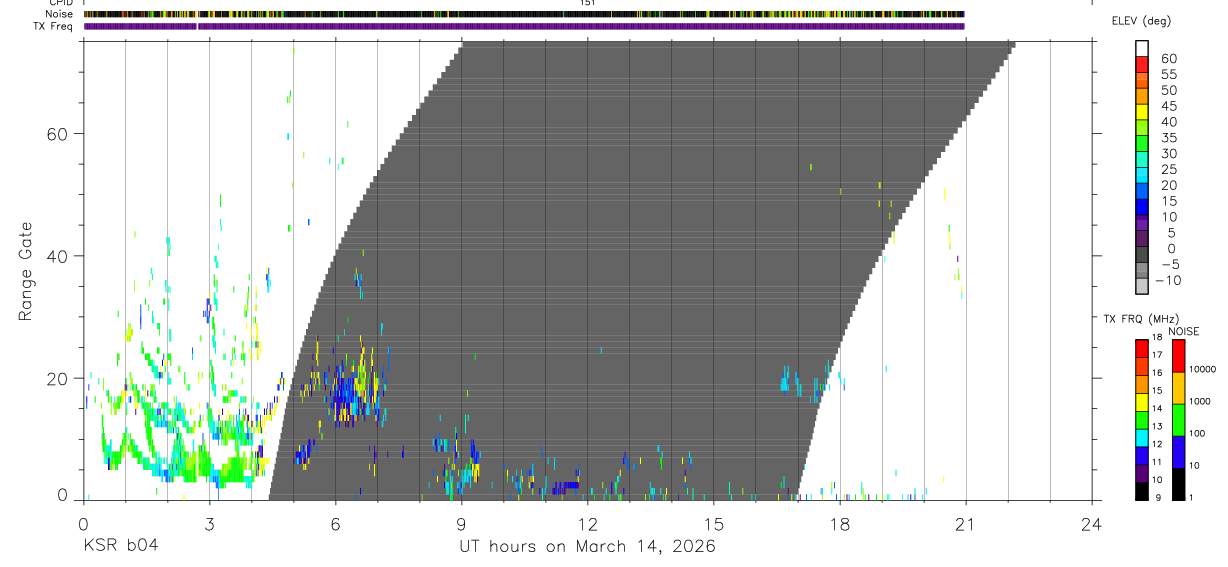Viewport: 1228px width, 567px height.
Task: Pick the dark gray ELEV swatch near -5
Action: (1142, 255)
